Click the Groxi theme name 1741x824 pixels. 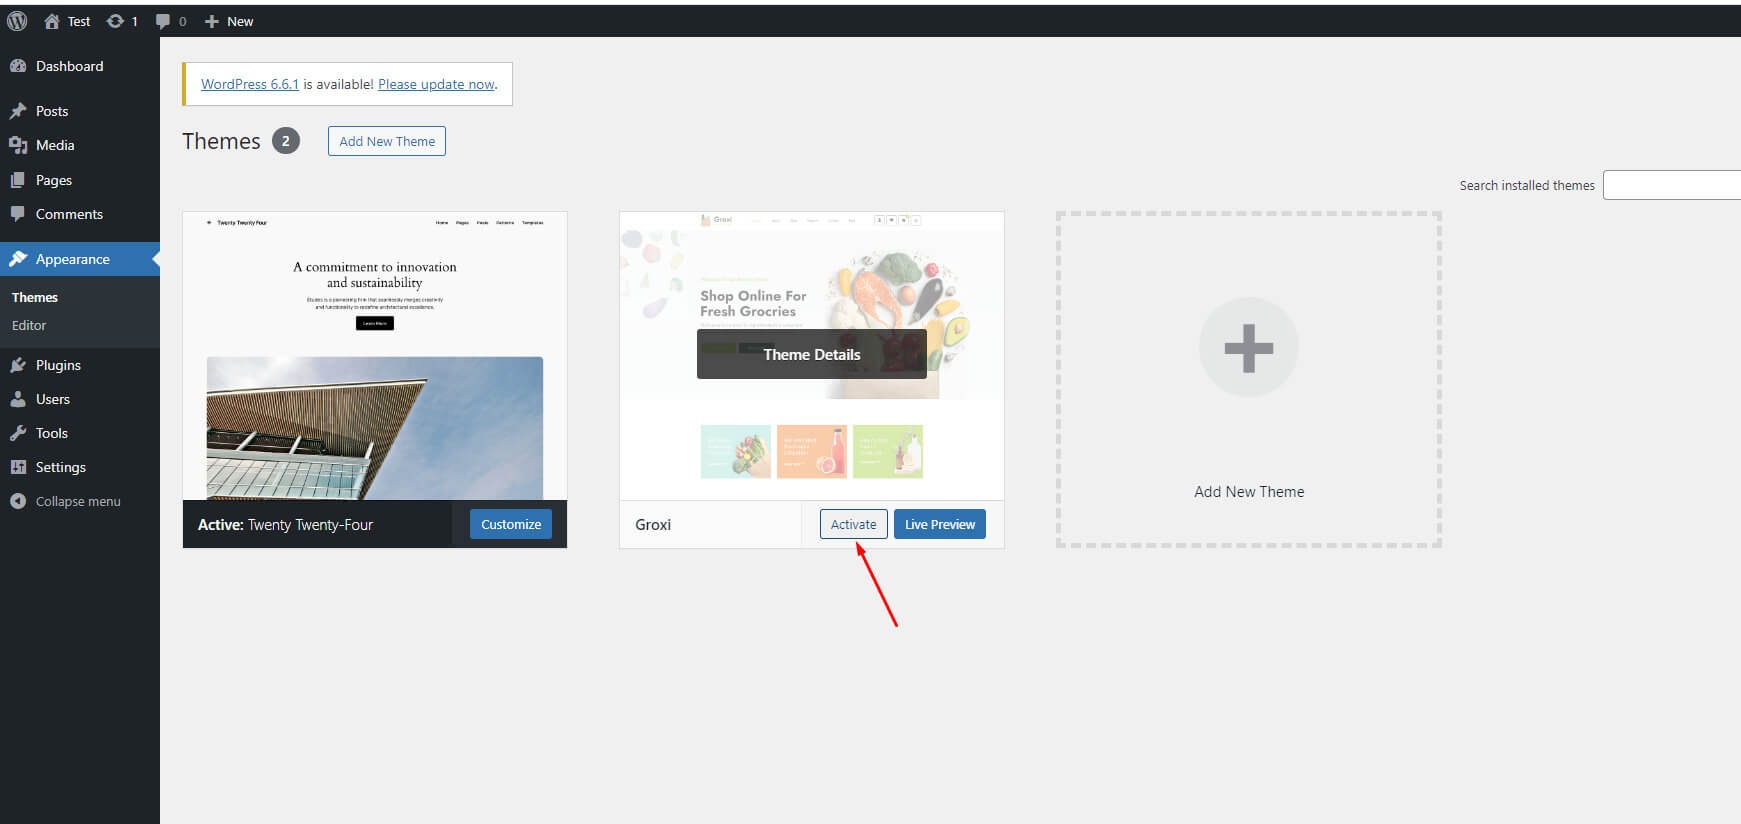coord(653,524)
